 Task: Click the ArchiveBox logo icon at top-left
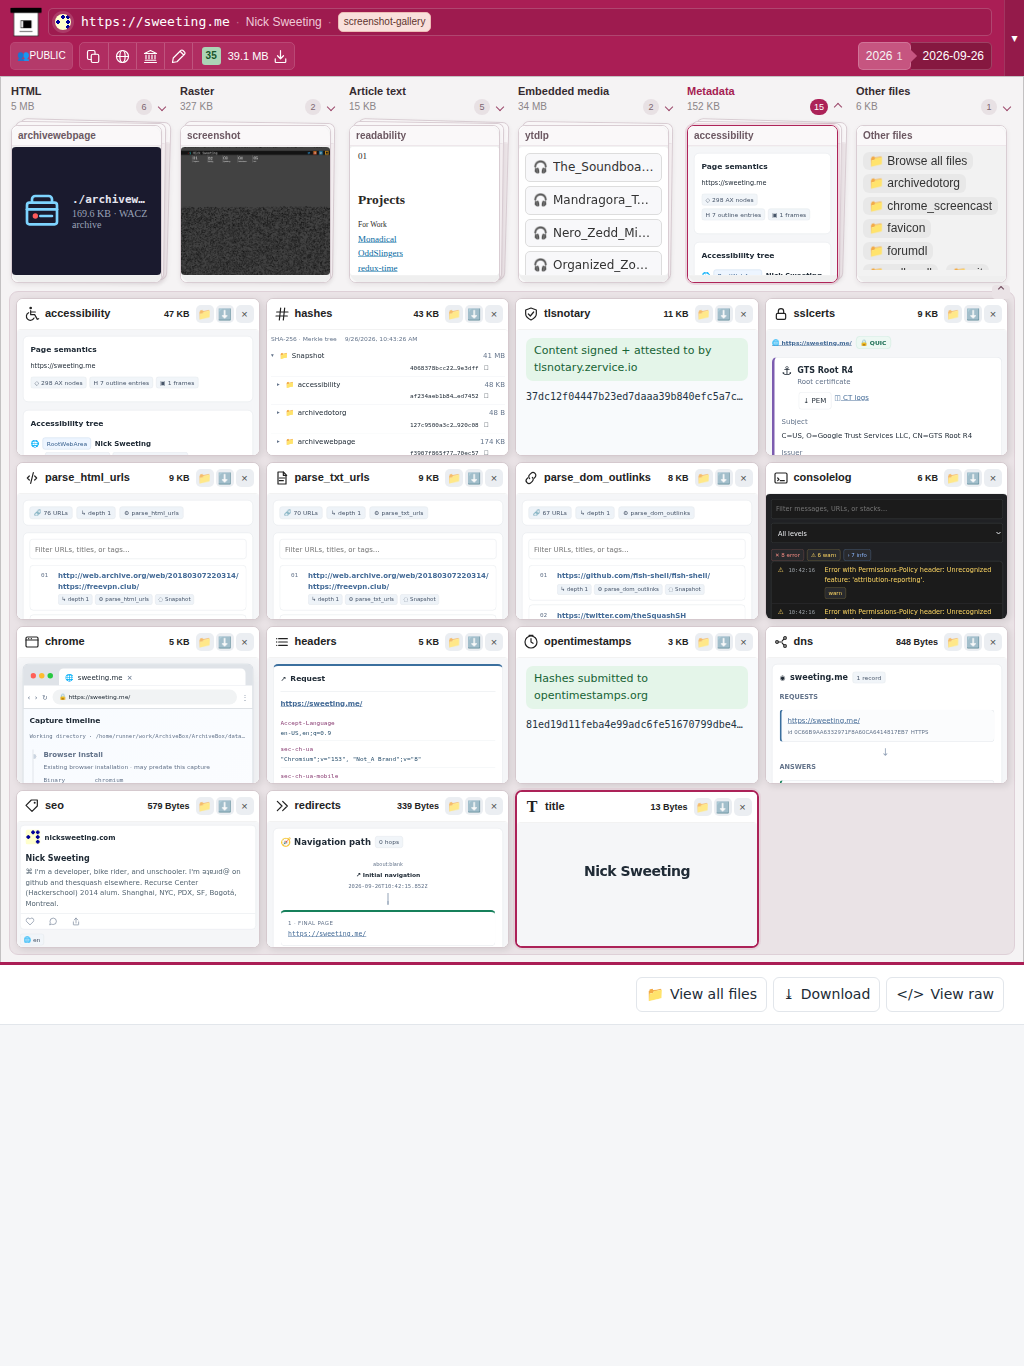pos(26,22)
